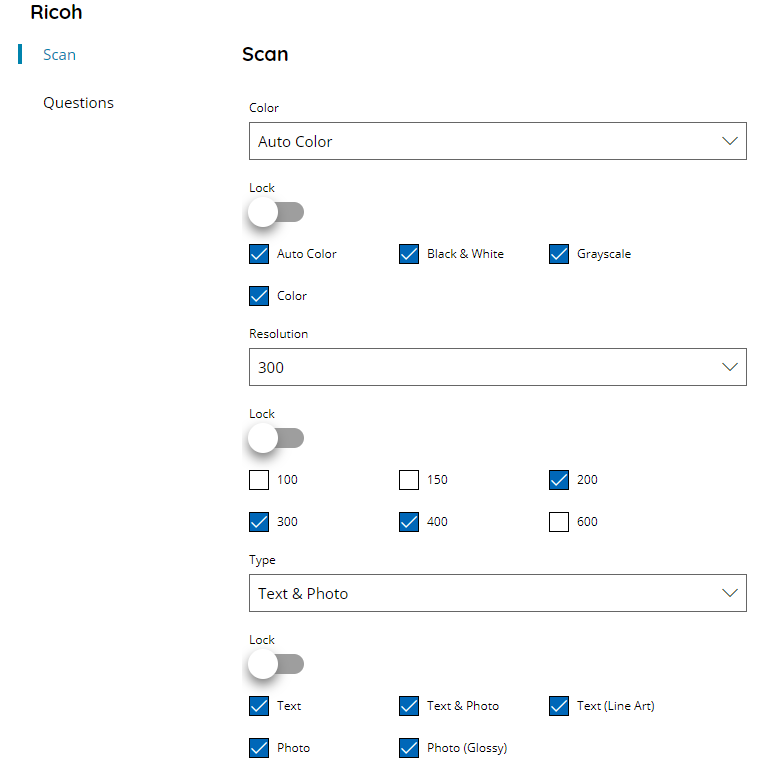772x770 pixels.
Task: Select the Scan item in sidebar
Action: (60, 55)
